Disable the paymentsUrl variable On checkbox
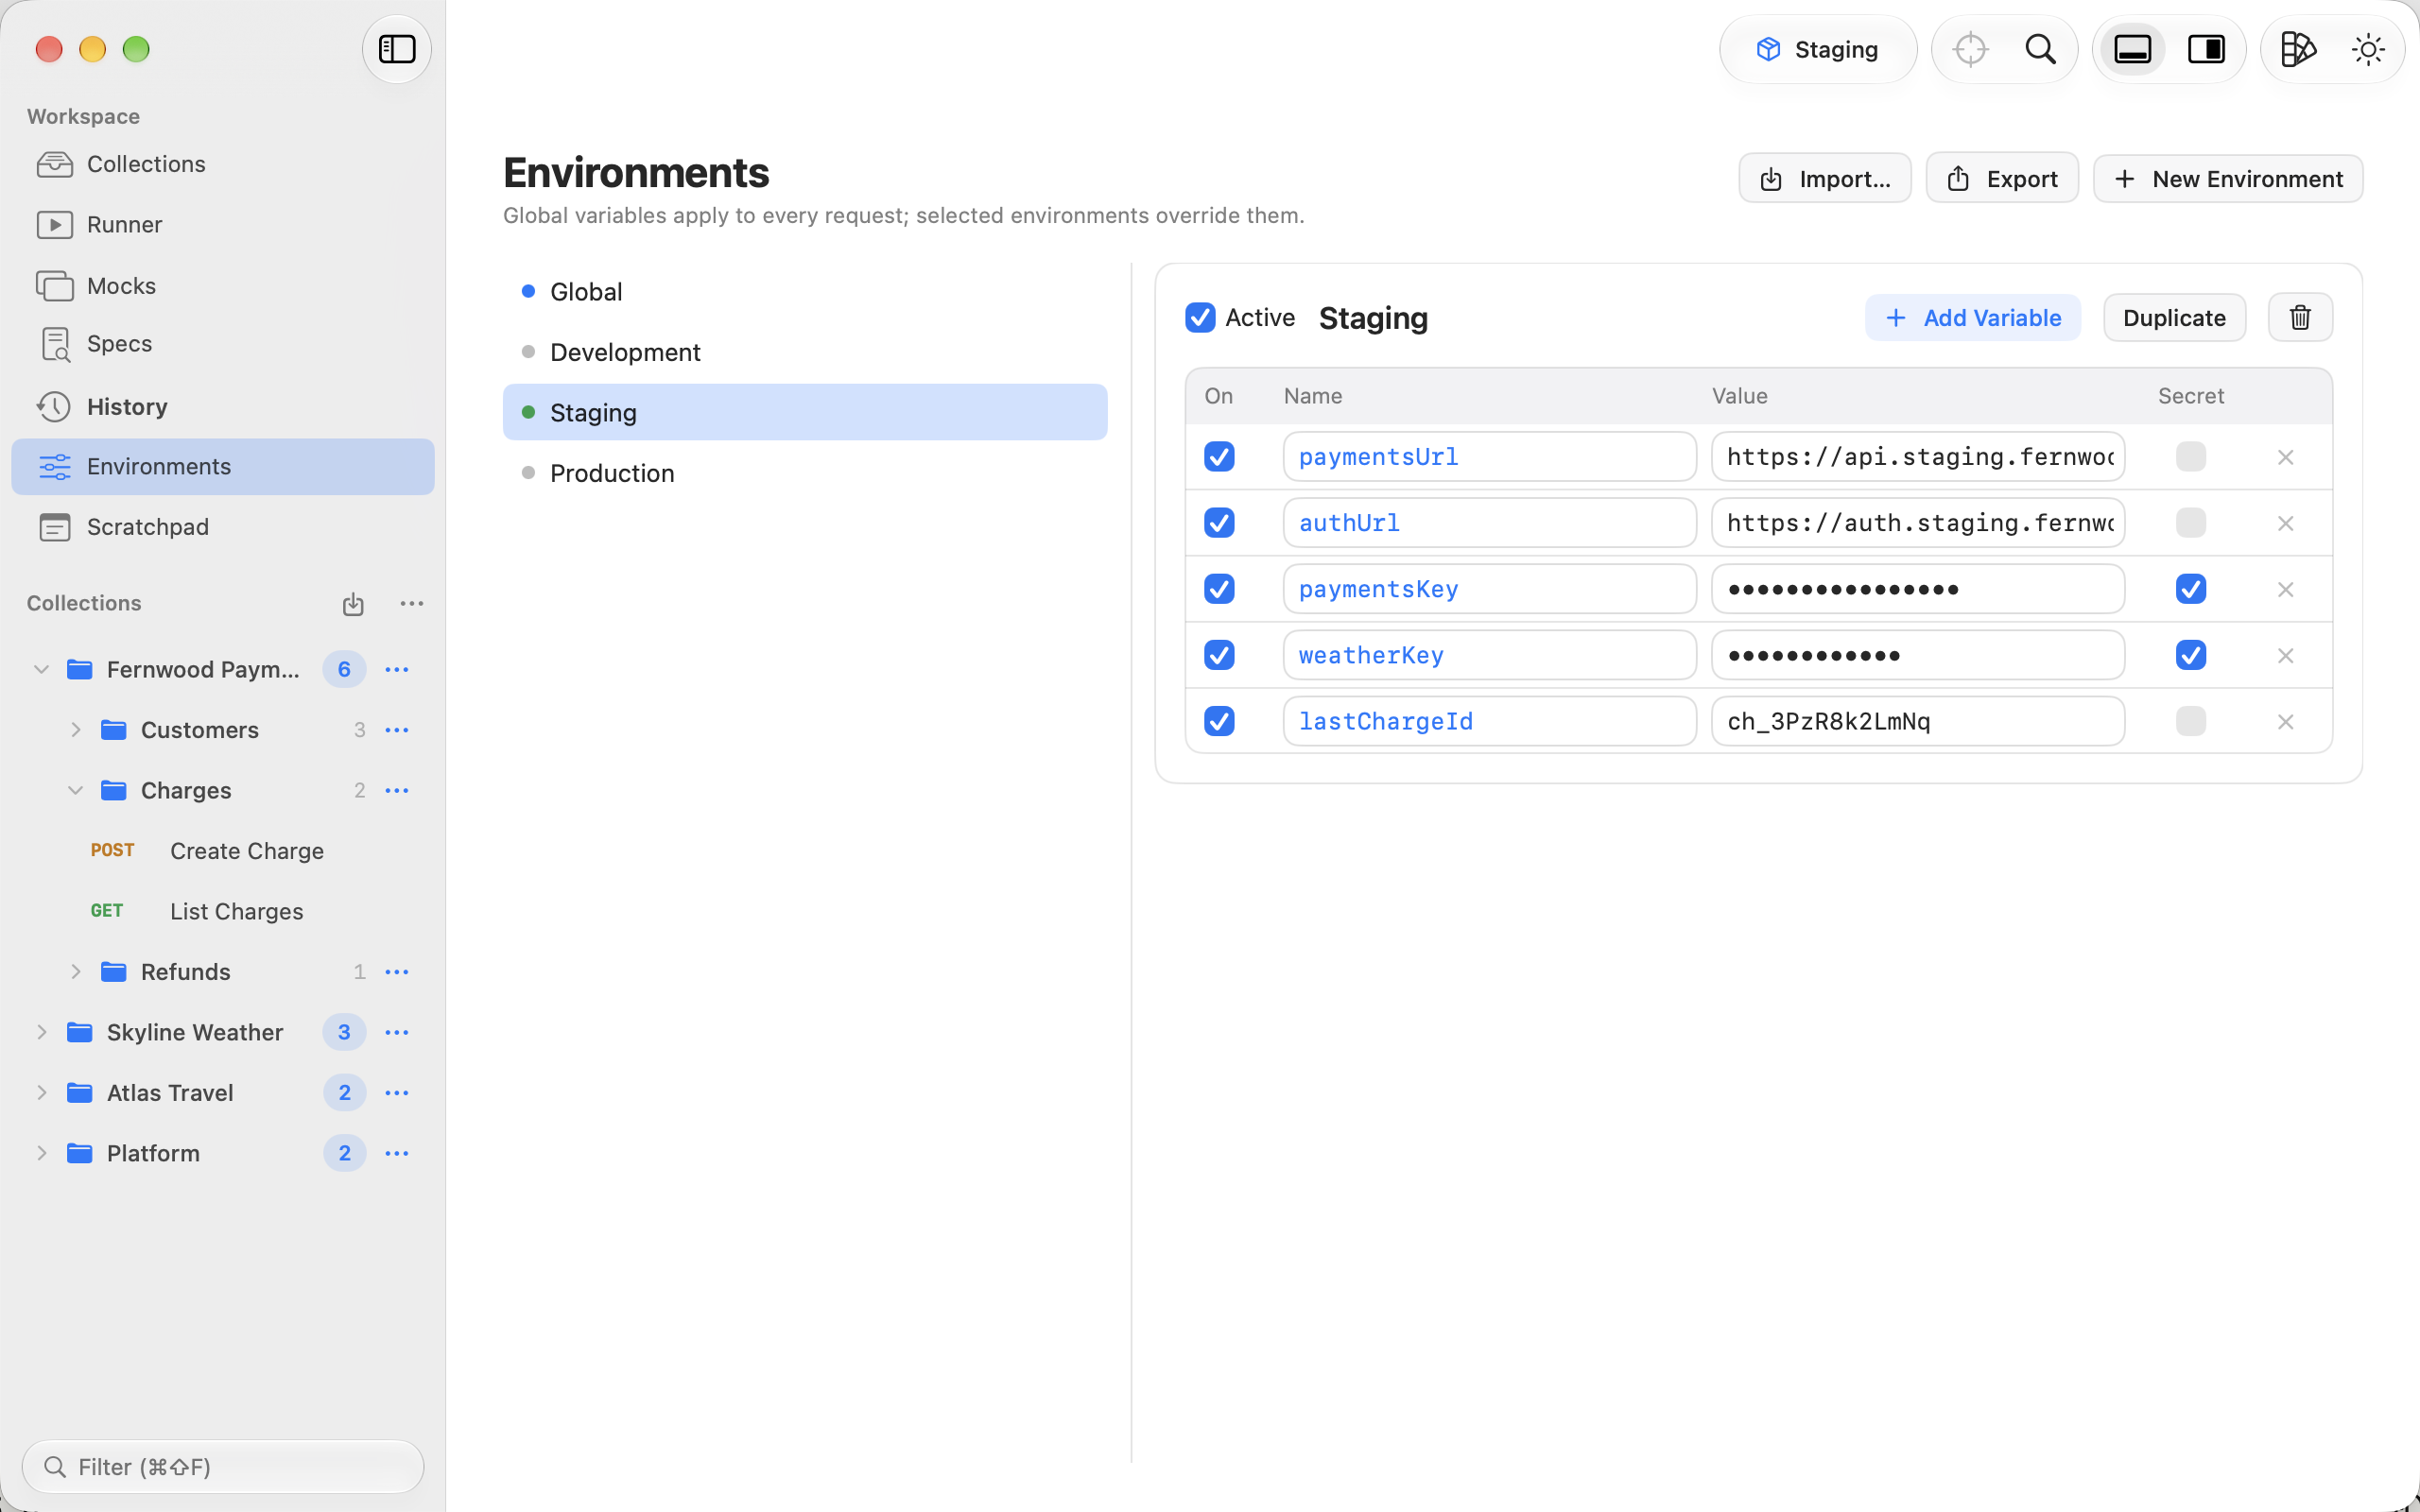This screenshot has height=1512, width=2420. click(x=1219, y=457)
